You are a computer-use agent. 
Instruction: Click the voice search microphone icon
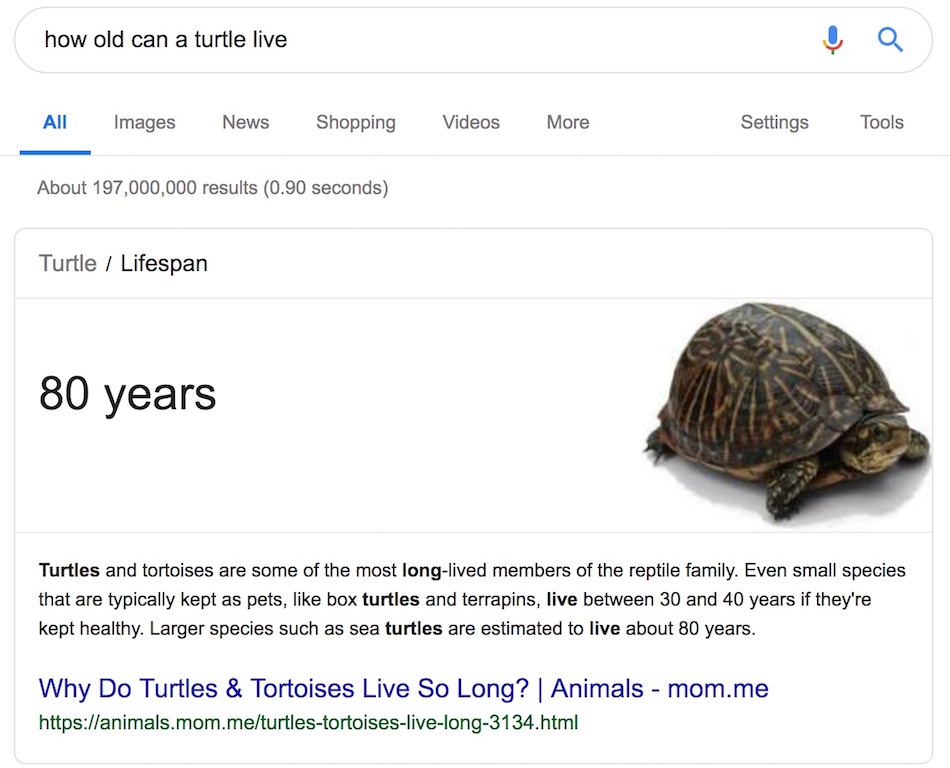coord(833,40)
